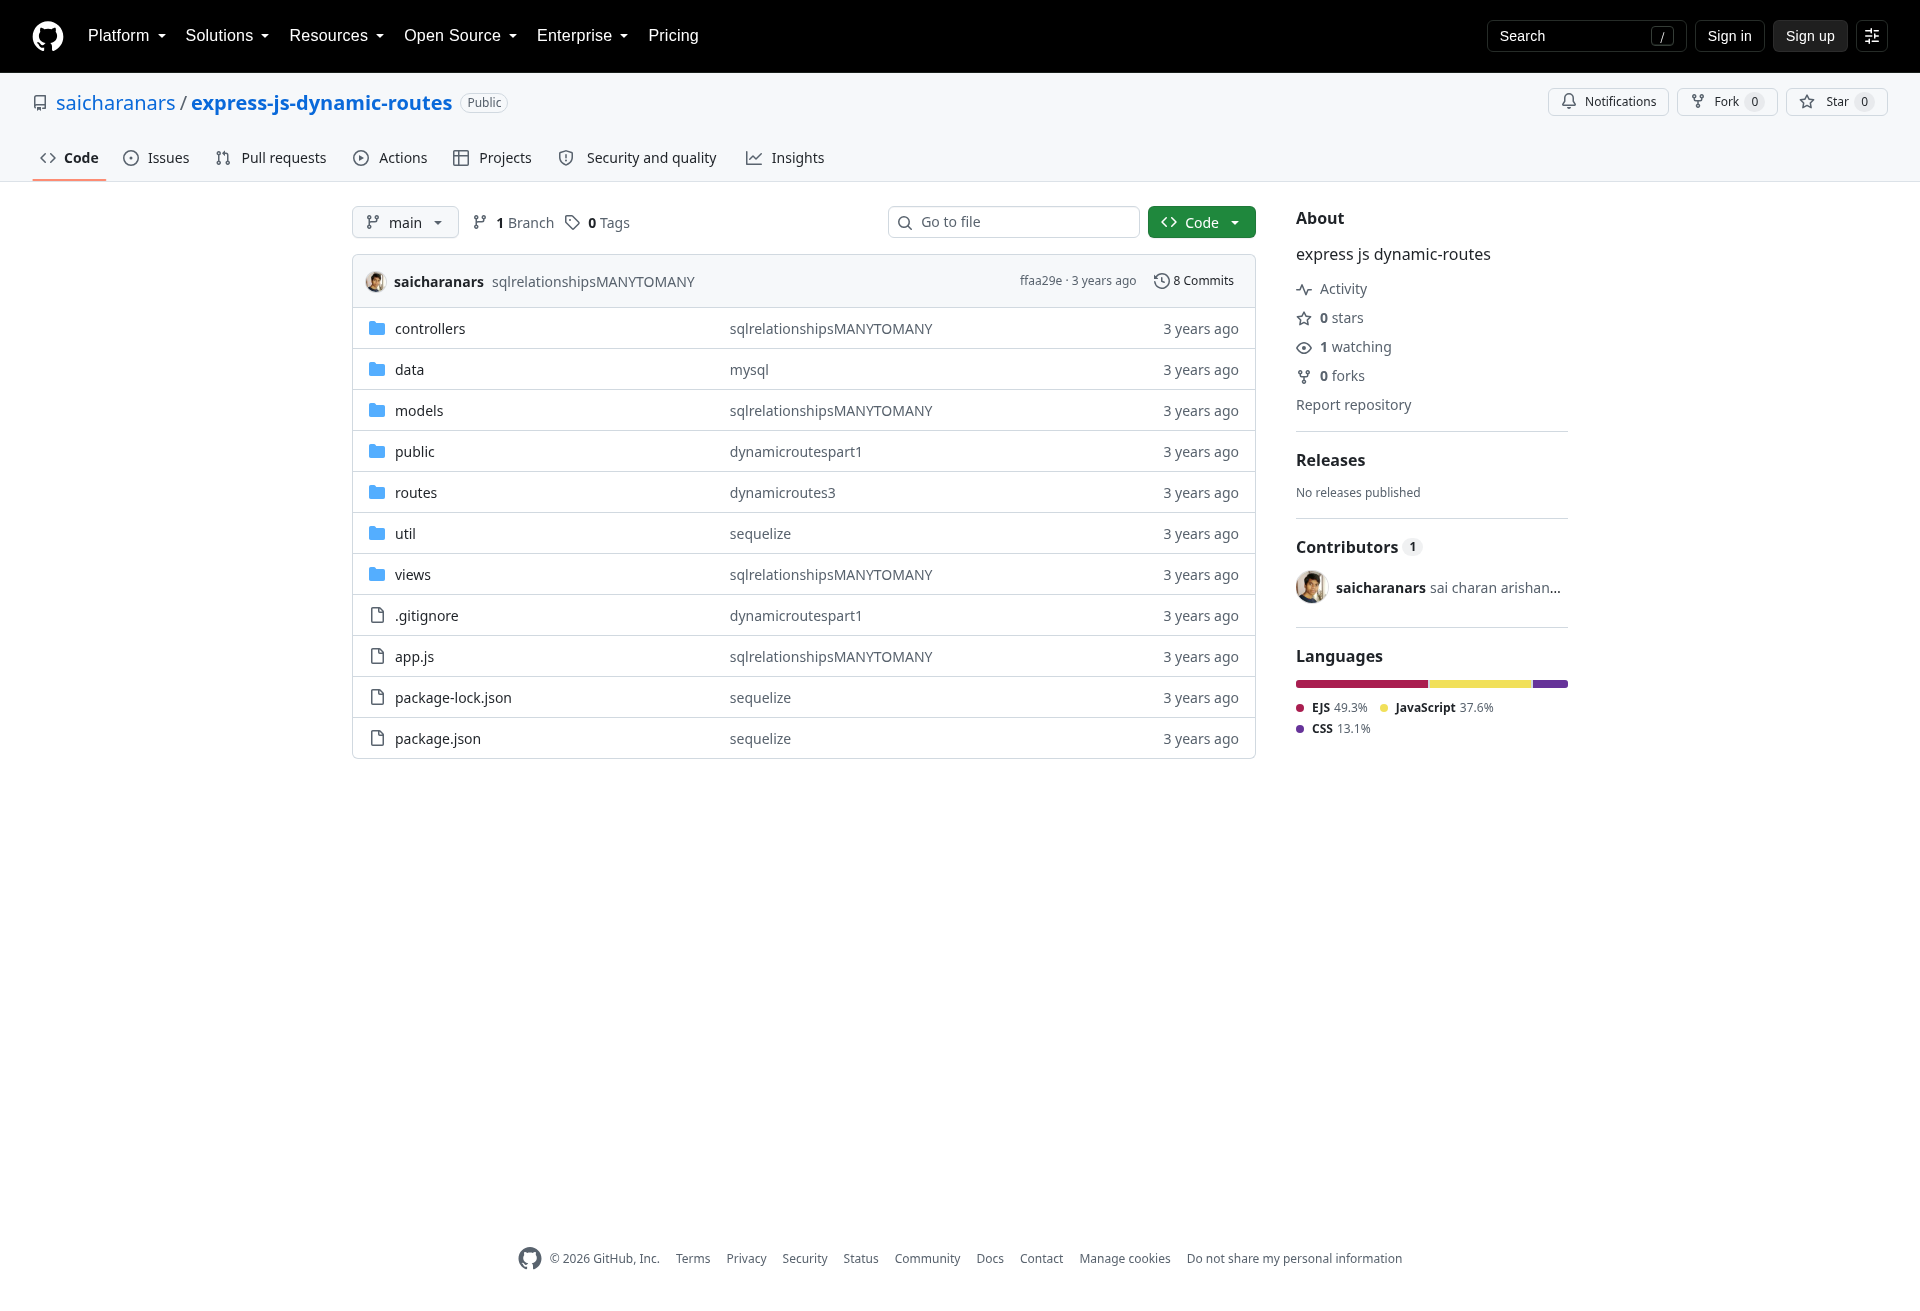Expand the Platform menu
This screenshot has width=1920, height=1311.
[127, 36]
